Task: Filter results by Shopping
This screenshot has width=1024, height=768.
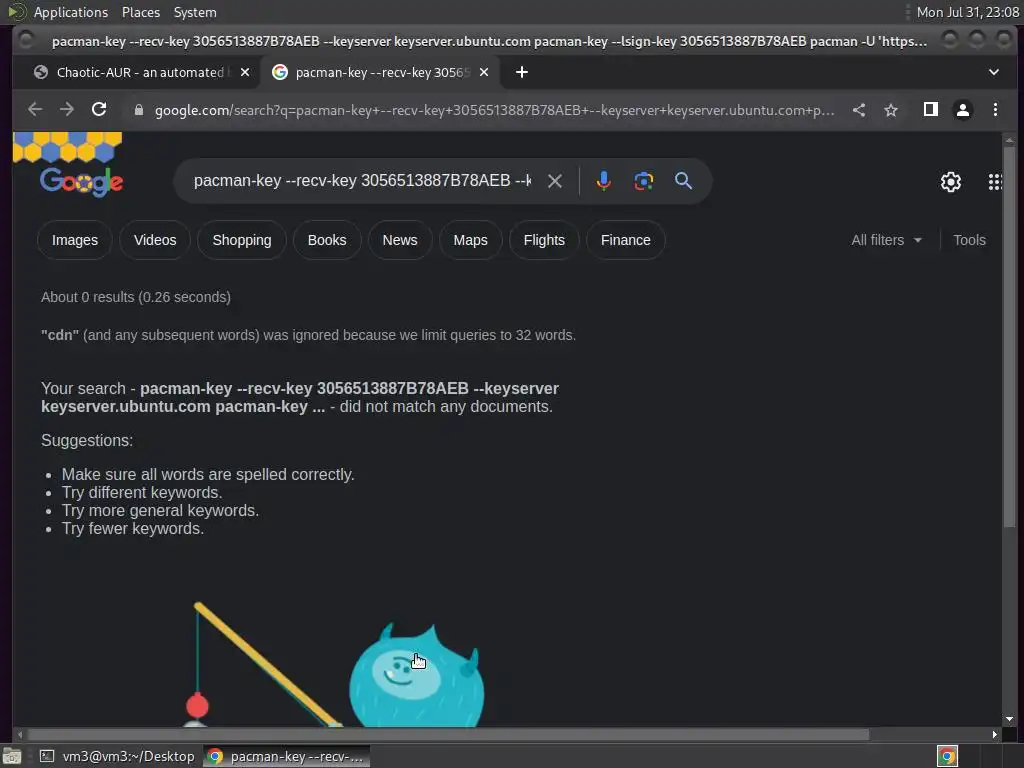Action: (x=242, y=240)
